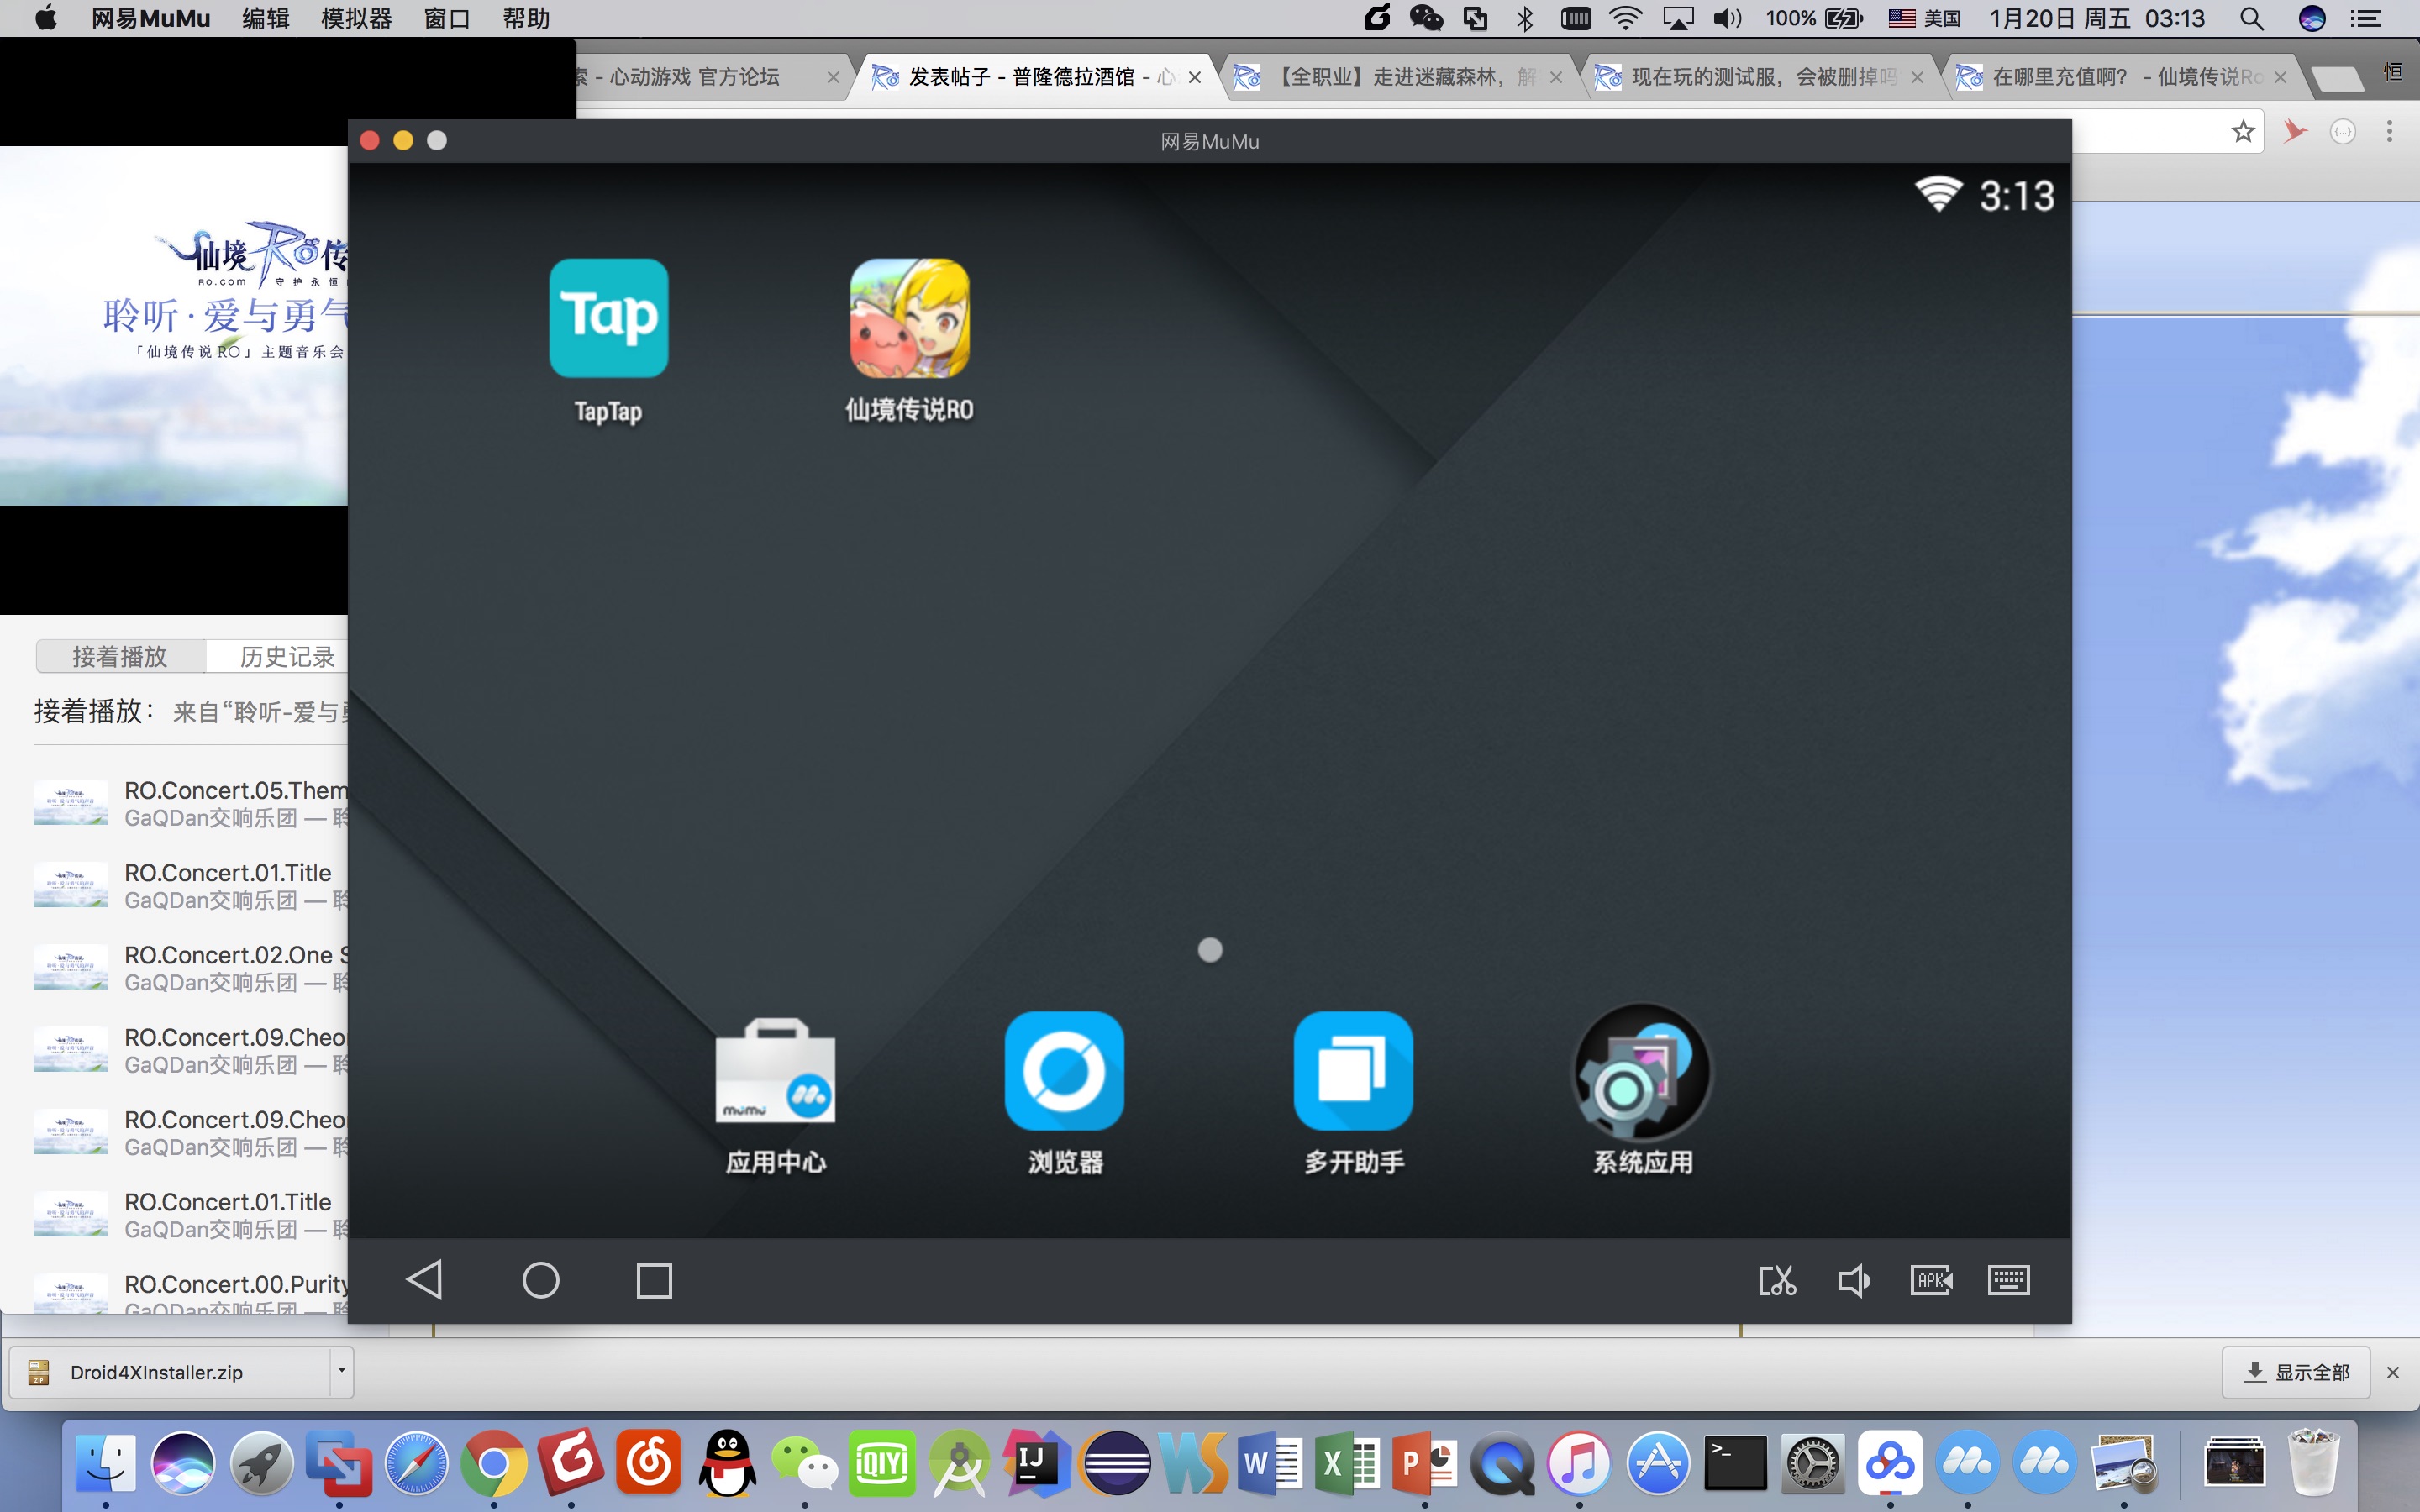Open volume control in menu bar
The height and width of the screenshot is (1512, 2420).
pyautogui.click(x=1727, y=18)
